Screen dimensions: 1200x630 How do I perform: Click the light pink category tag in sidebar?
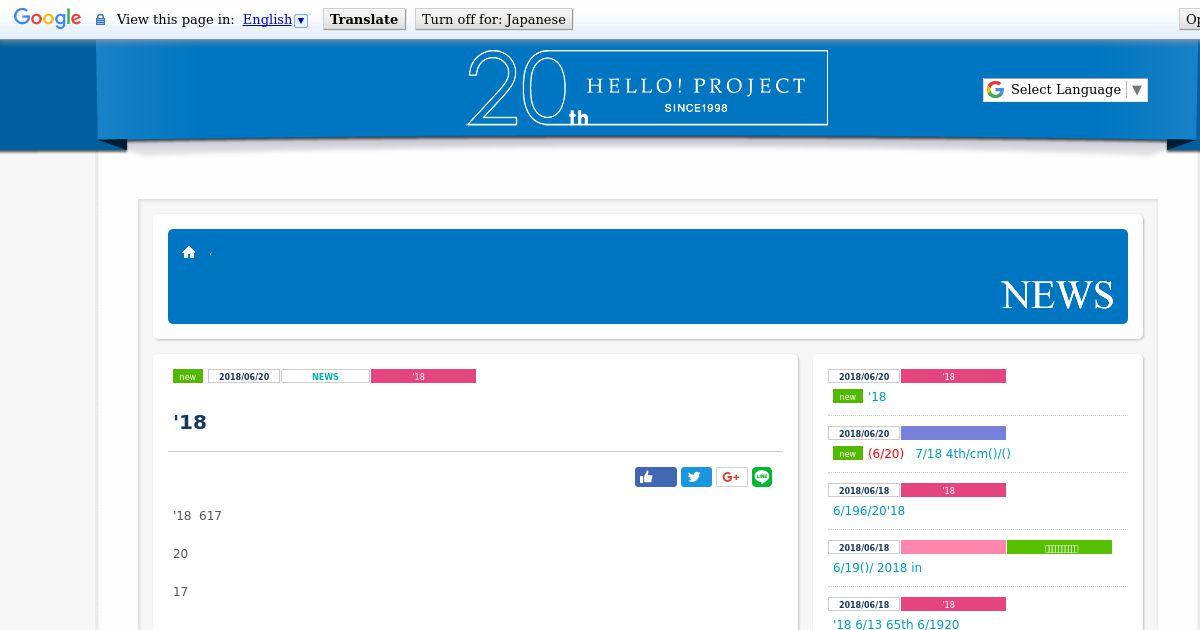click(953, 547)
